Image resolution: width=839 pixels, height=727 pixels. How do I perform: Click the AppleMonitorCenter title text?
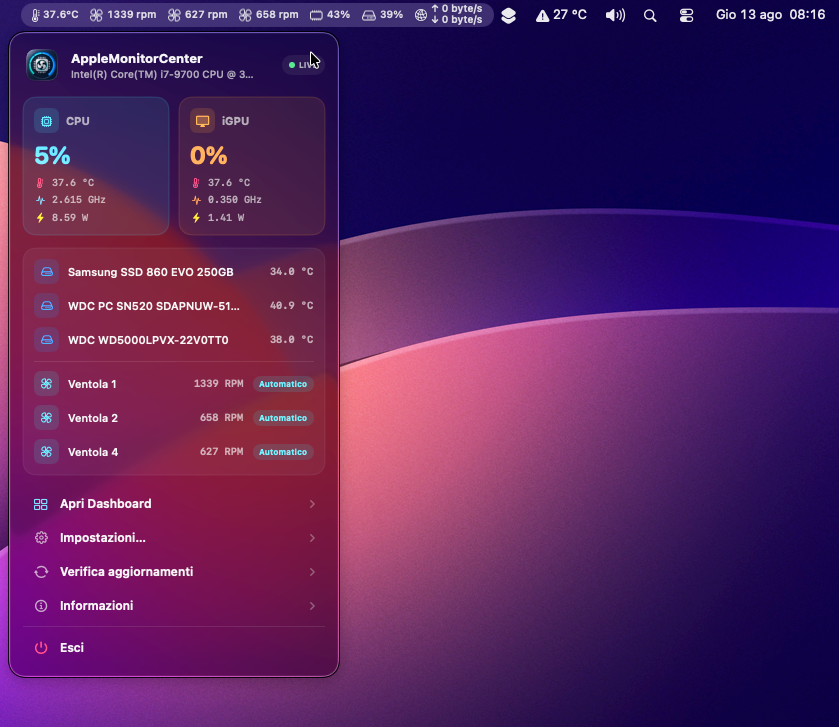point(137,58)
